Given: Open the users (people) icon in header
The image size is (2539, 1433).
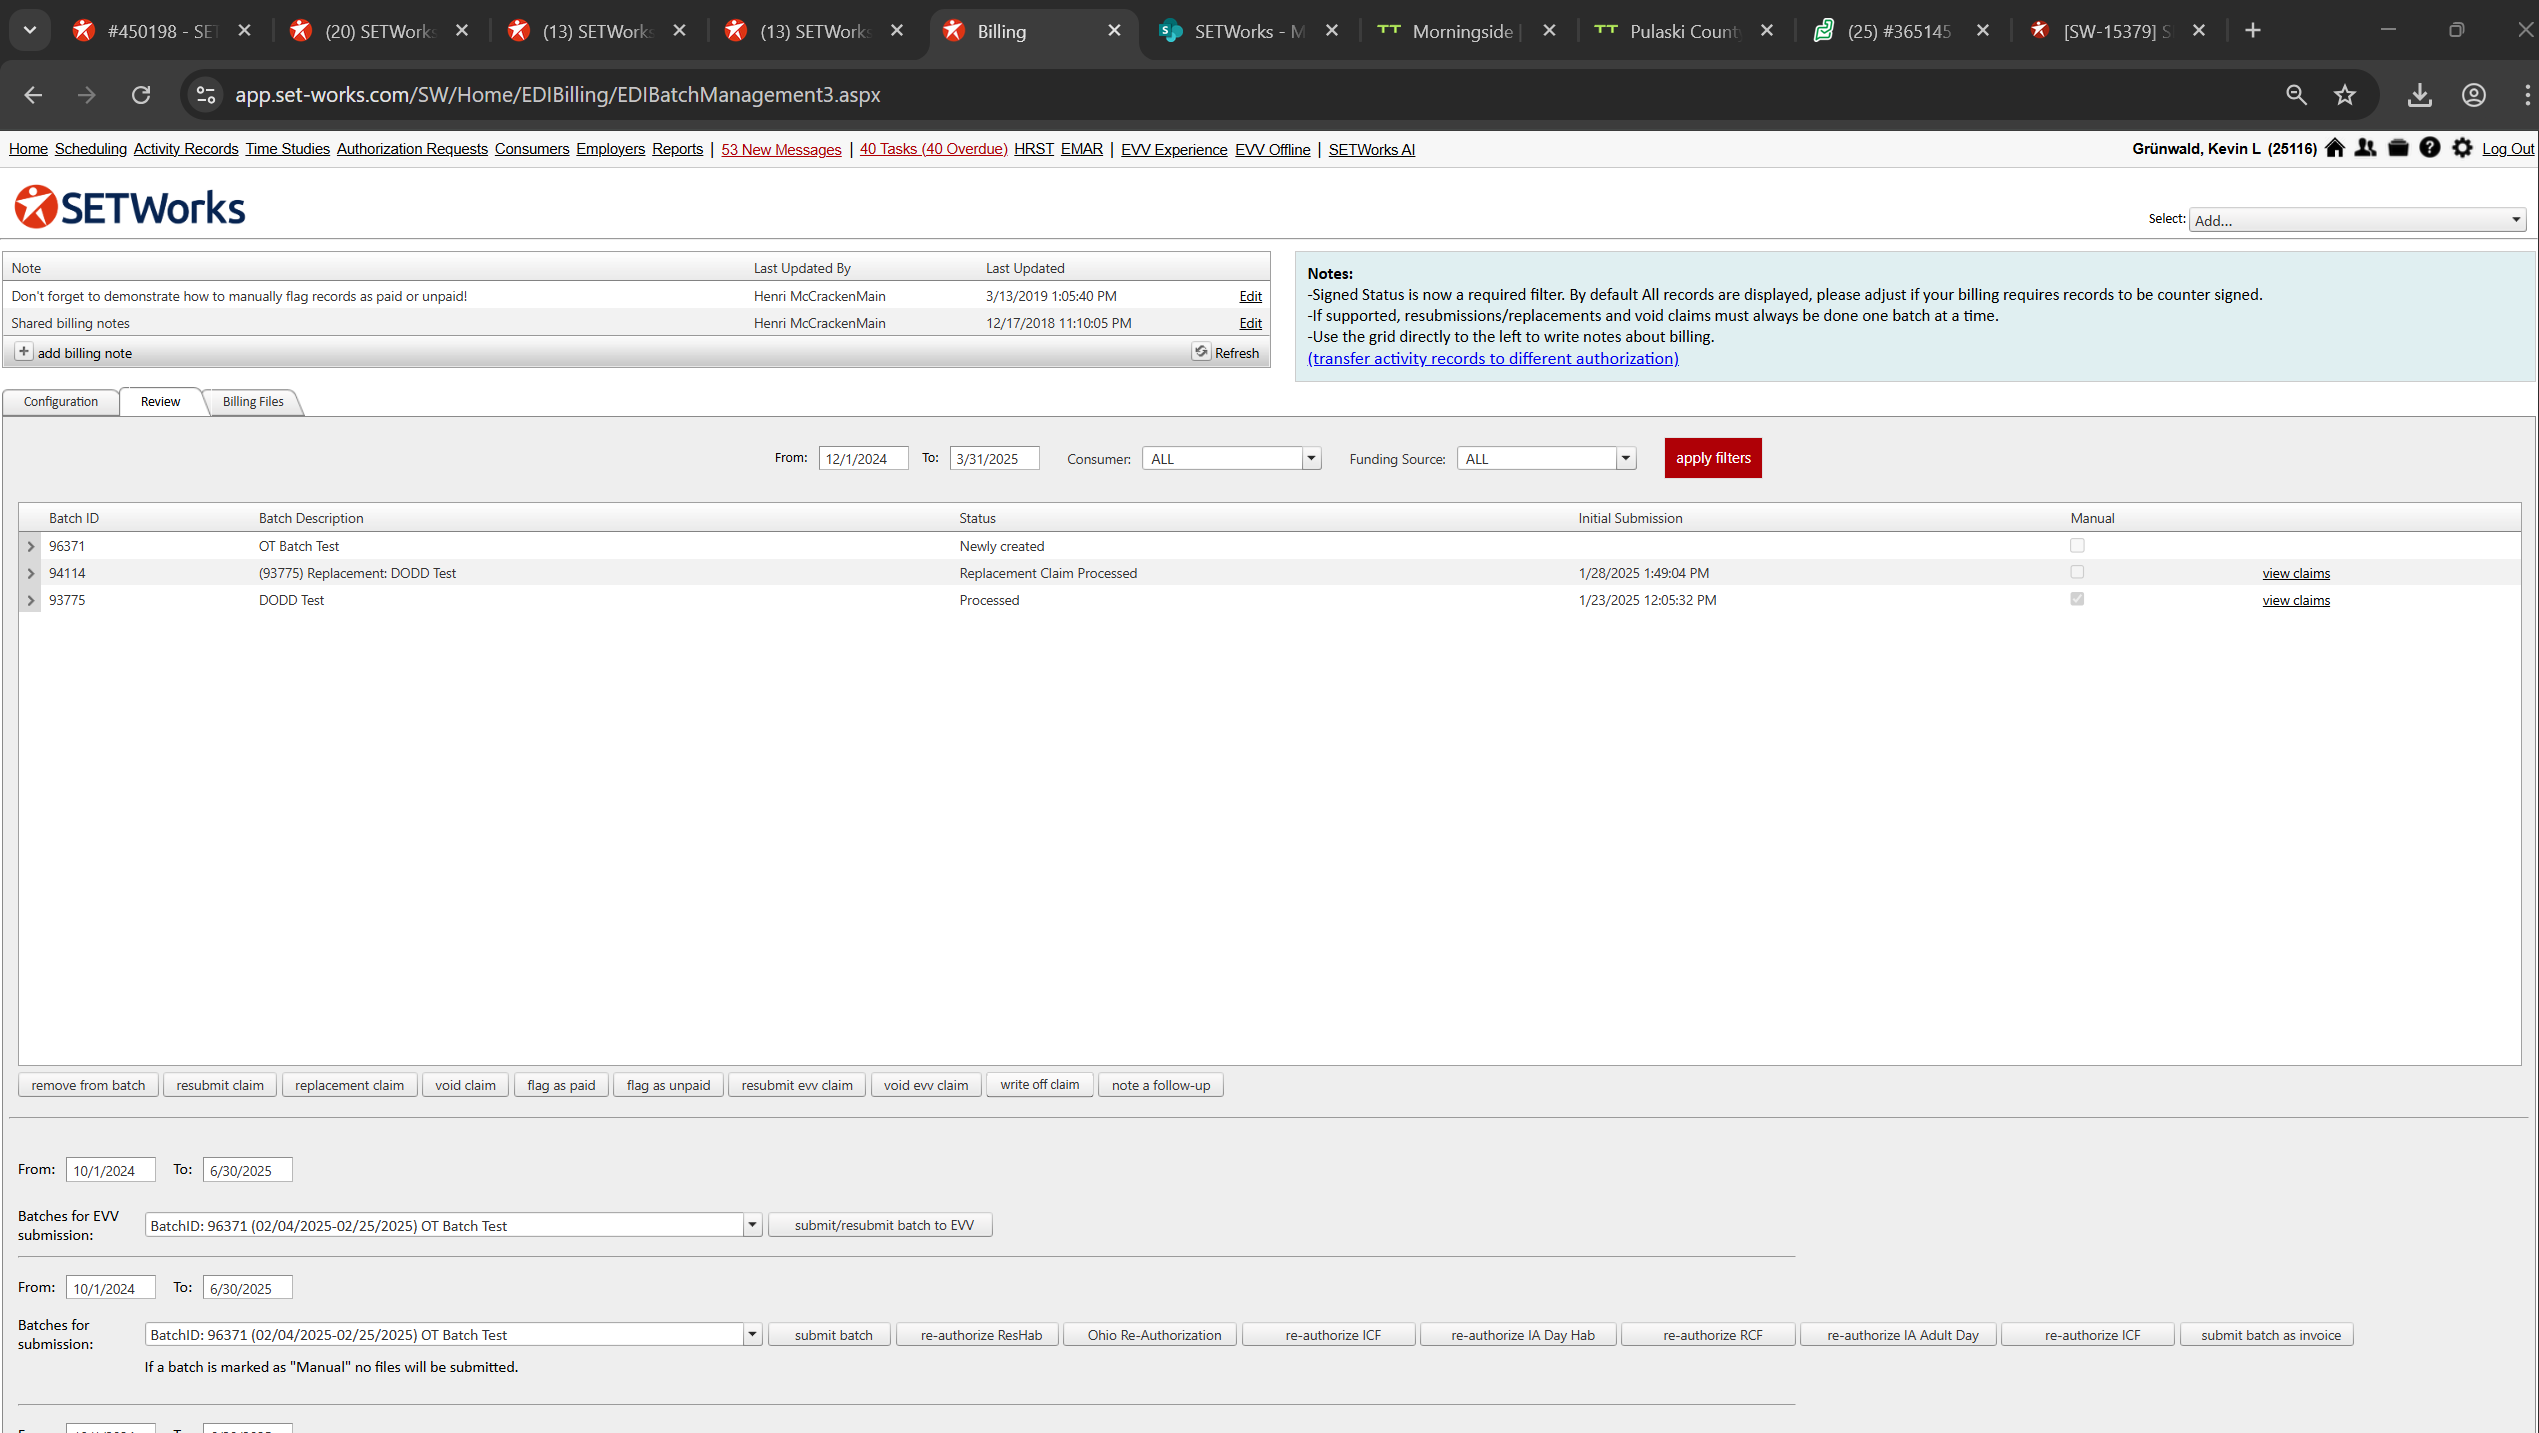Looking at the screenshot, I should point(2365,148).
